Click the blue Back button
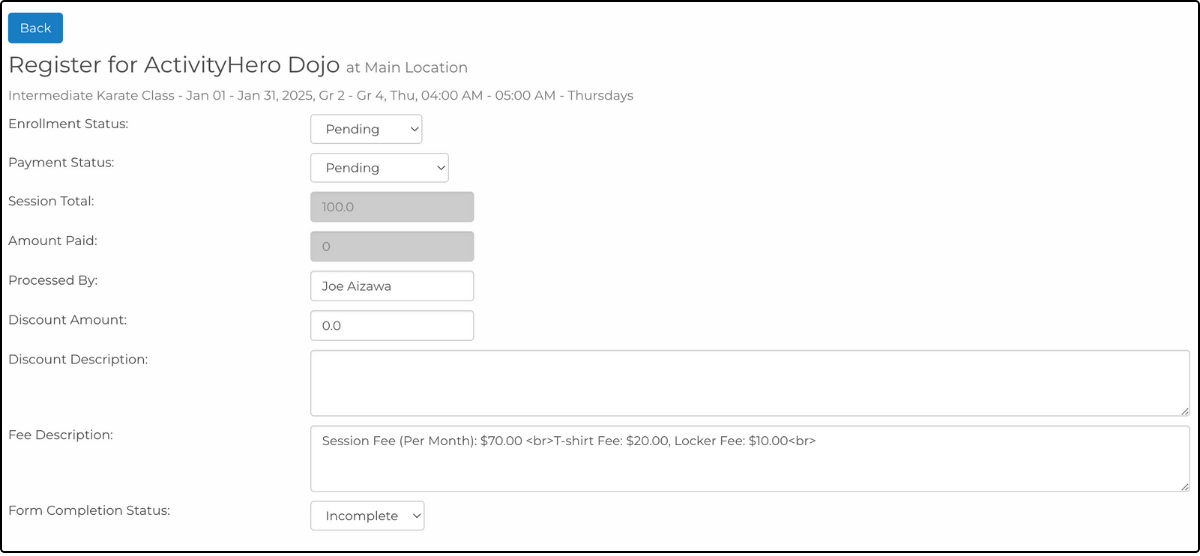The width and height of the screenshot is (1200, 556). point(35,28)
